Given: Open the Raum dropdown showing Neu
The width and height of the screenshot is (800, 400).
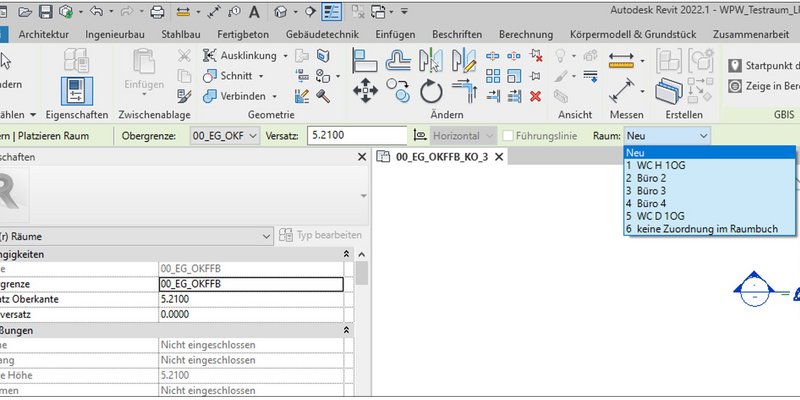Looking at the screenshot, I should click(667, 136).
